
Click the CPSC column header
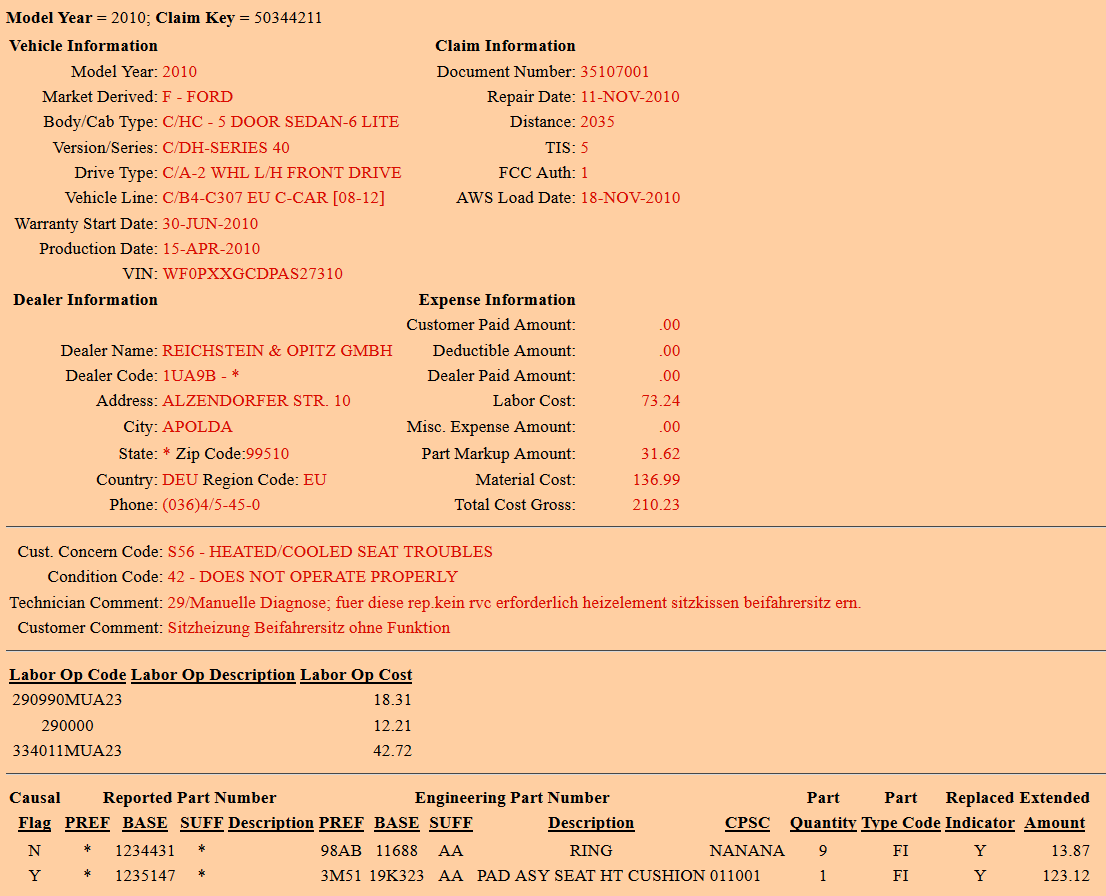click(747, 823)
